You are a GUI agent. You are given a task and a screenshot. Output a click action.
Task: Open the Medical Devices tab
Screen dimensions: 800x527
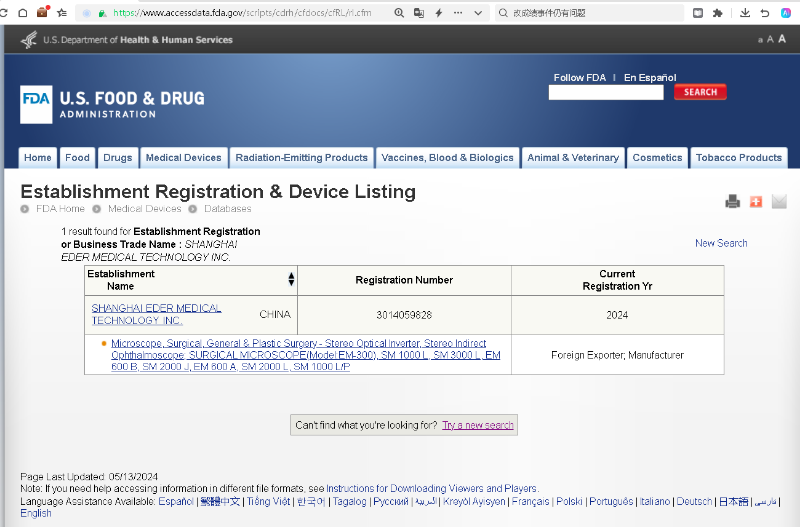[x=184, y=158]
